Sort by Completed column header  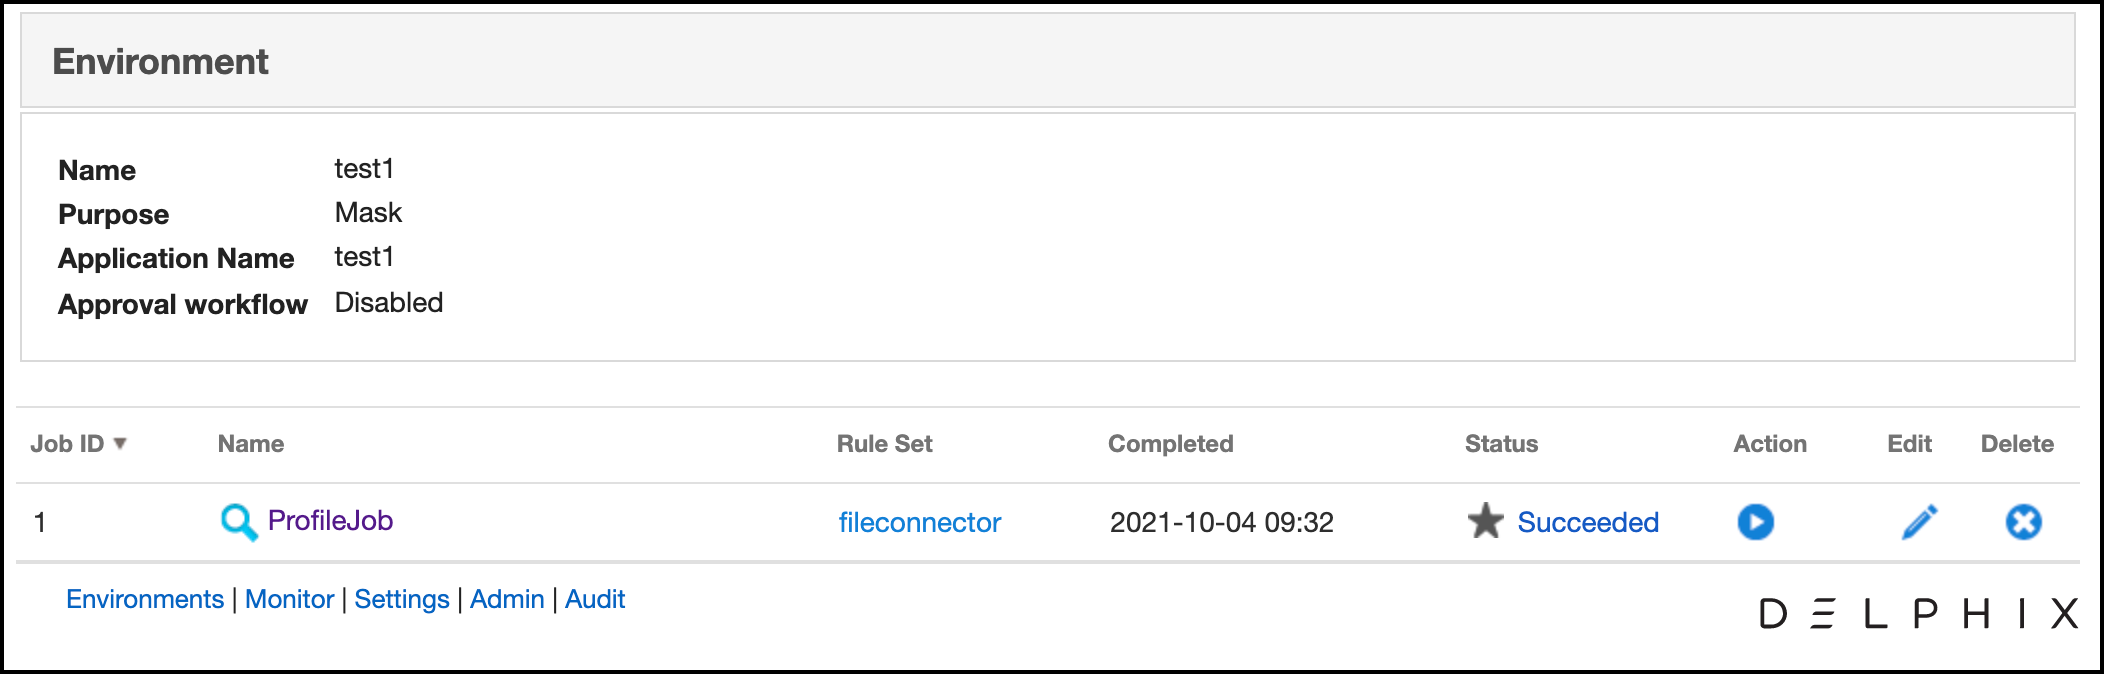1170,444
